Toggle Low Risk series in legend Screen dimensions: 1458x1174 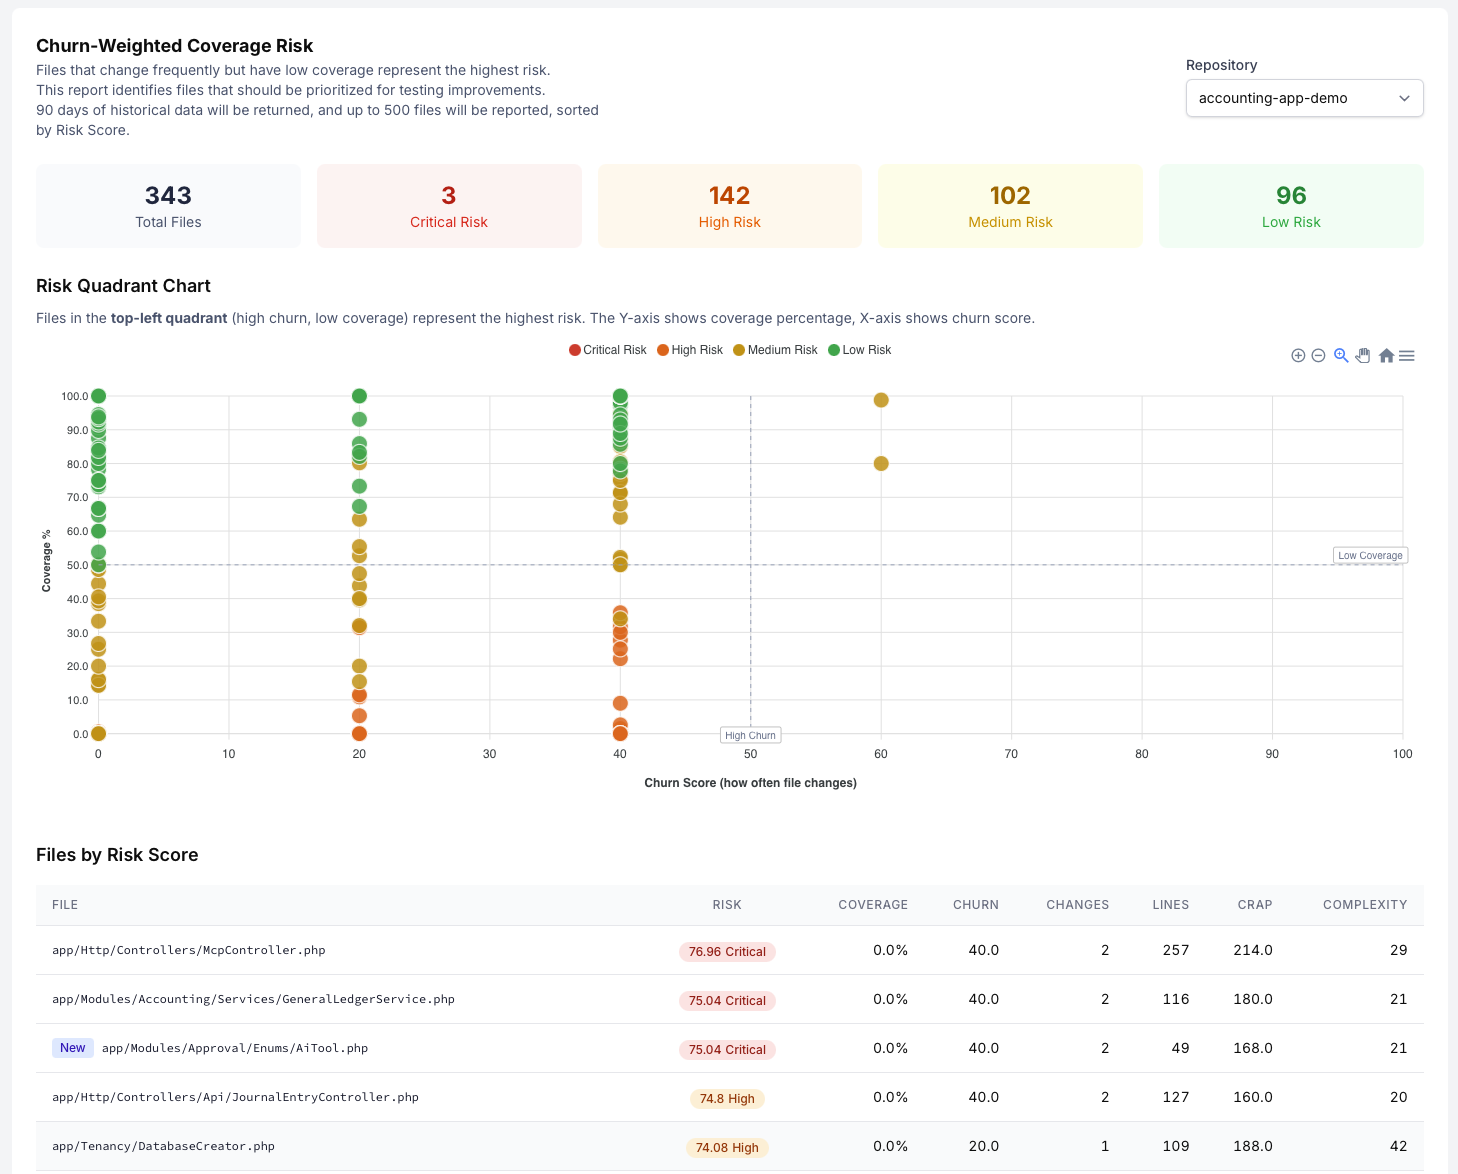click(860, 350)
